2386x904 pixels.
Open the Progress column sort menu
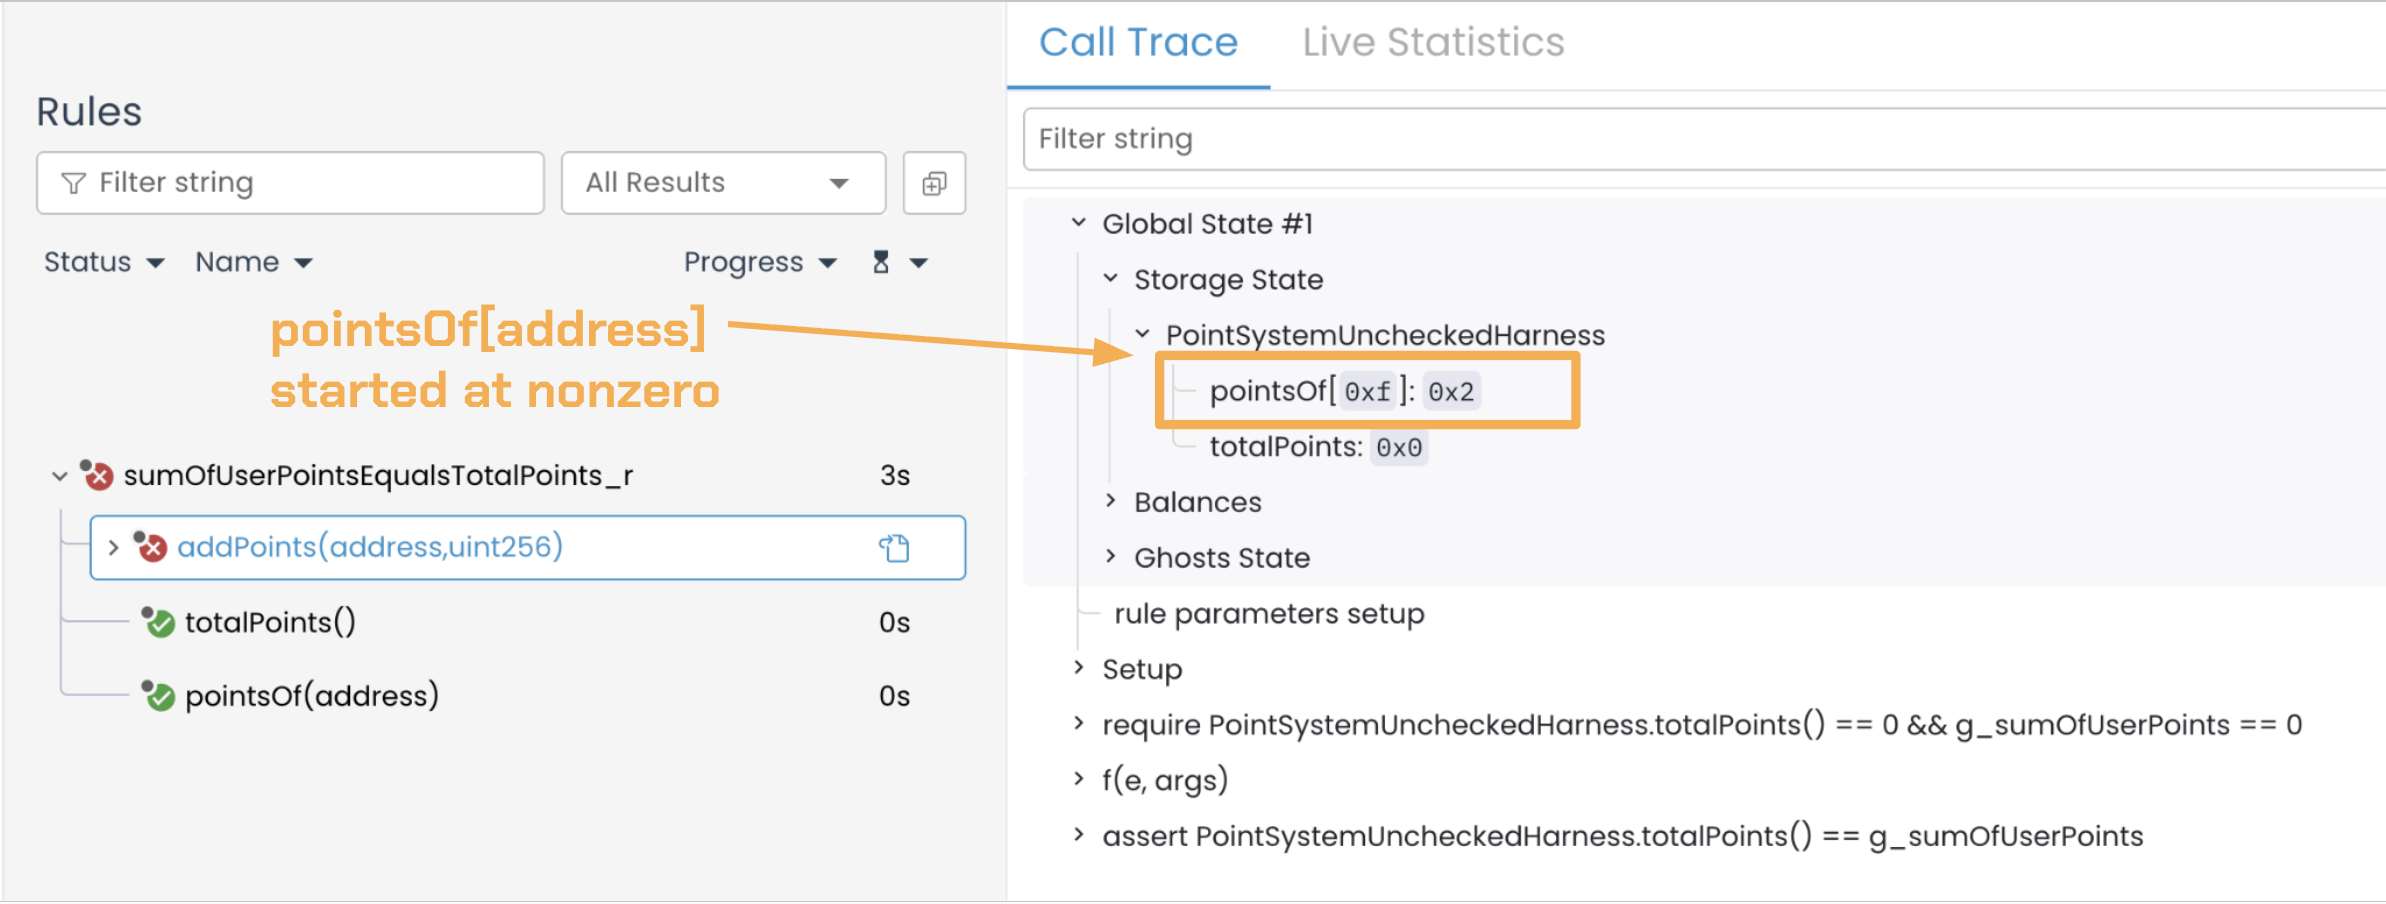pos(759,262)
